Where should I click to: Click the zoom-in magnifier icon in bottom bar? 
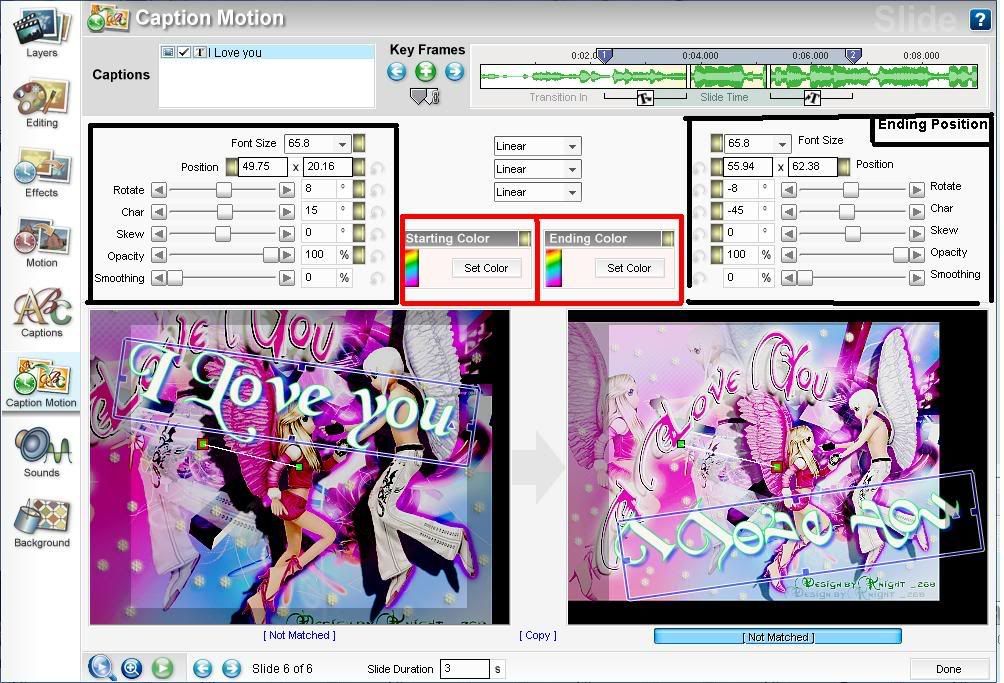tap(132, 668)
